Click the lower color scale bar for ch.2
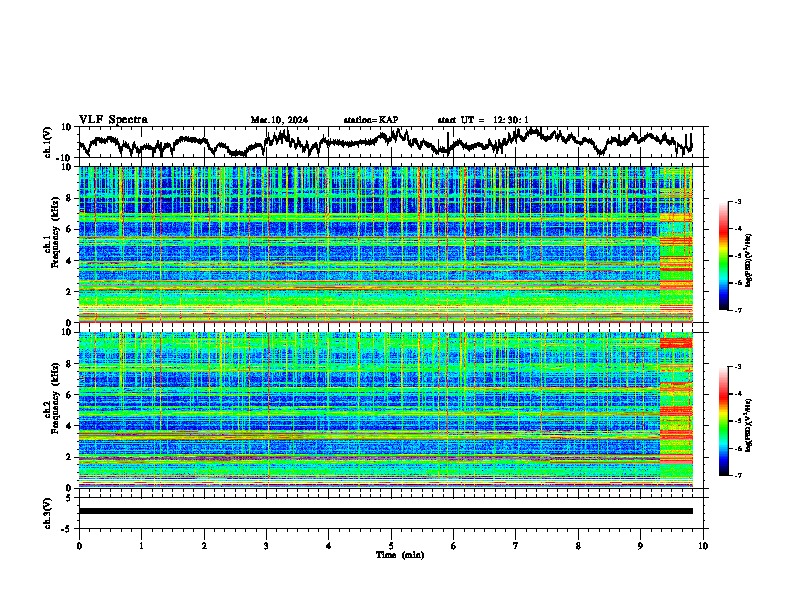Screen dimensions: 792x612 [723, 421]
